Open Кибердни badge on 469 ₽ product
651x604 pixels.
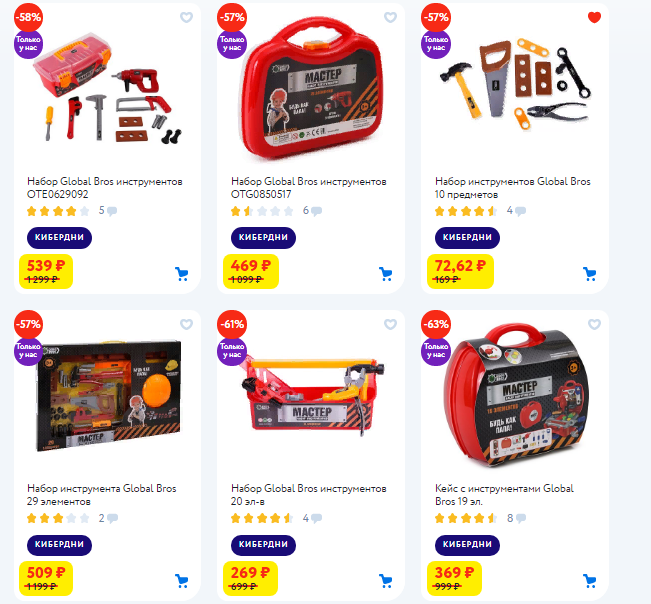point(263,237)
